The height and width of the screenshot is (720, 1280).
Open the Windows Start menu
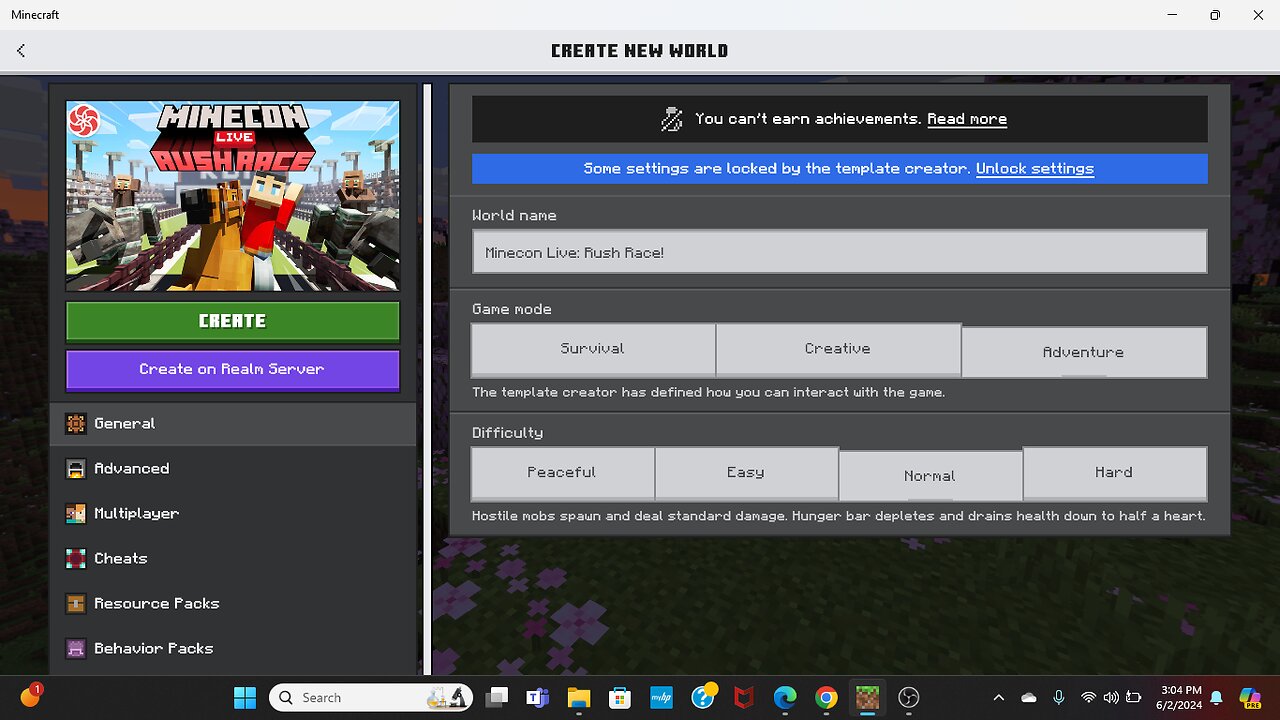click(x=244, y=697)
